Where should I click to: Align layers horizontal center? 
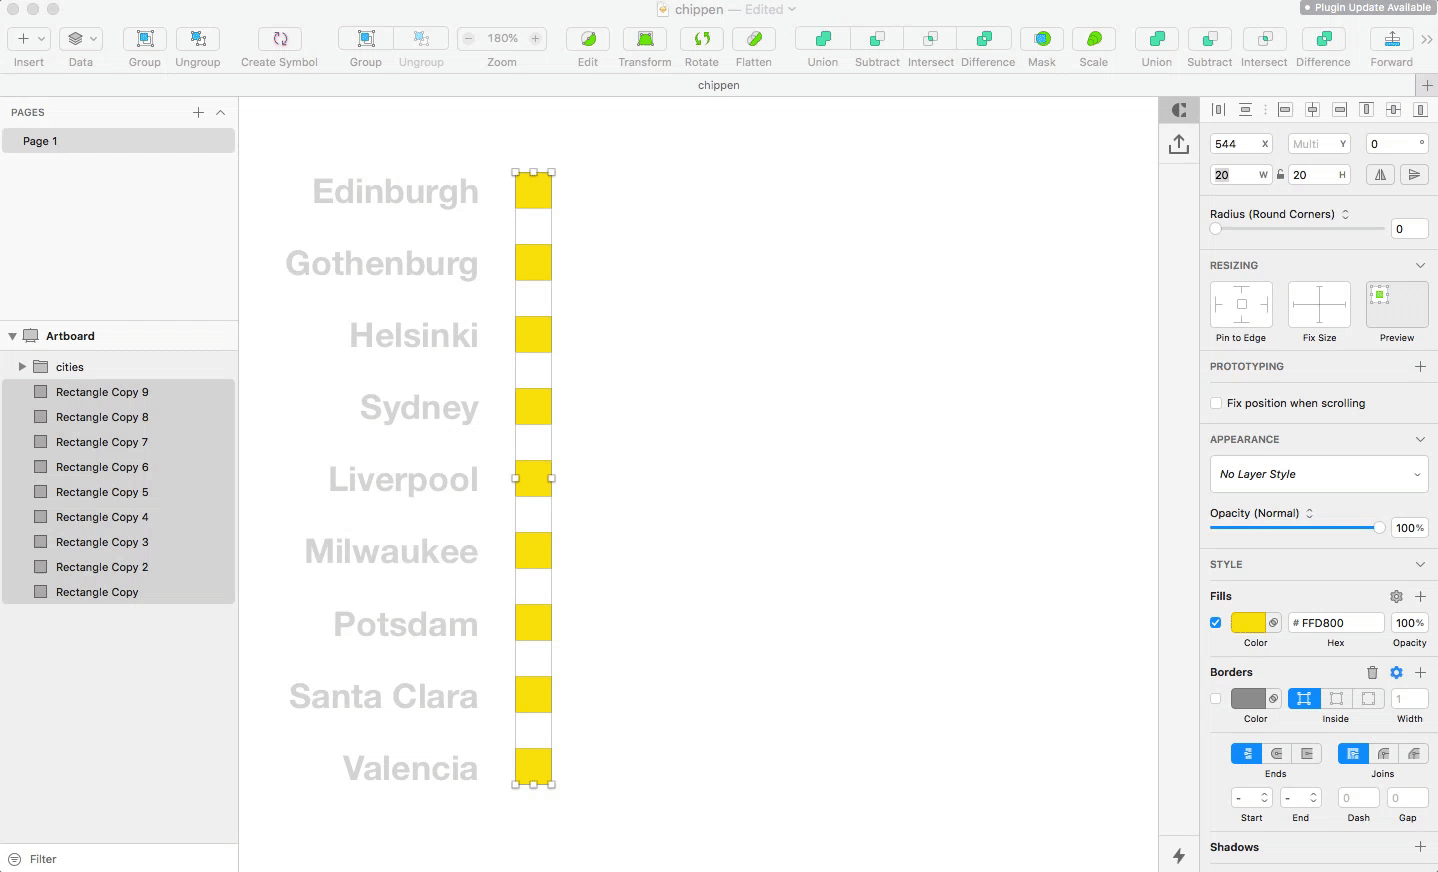pyautogui.click(x=1312, y=110)
